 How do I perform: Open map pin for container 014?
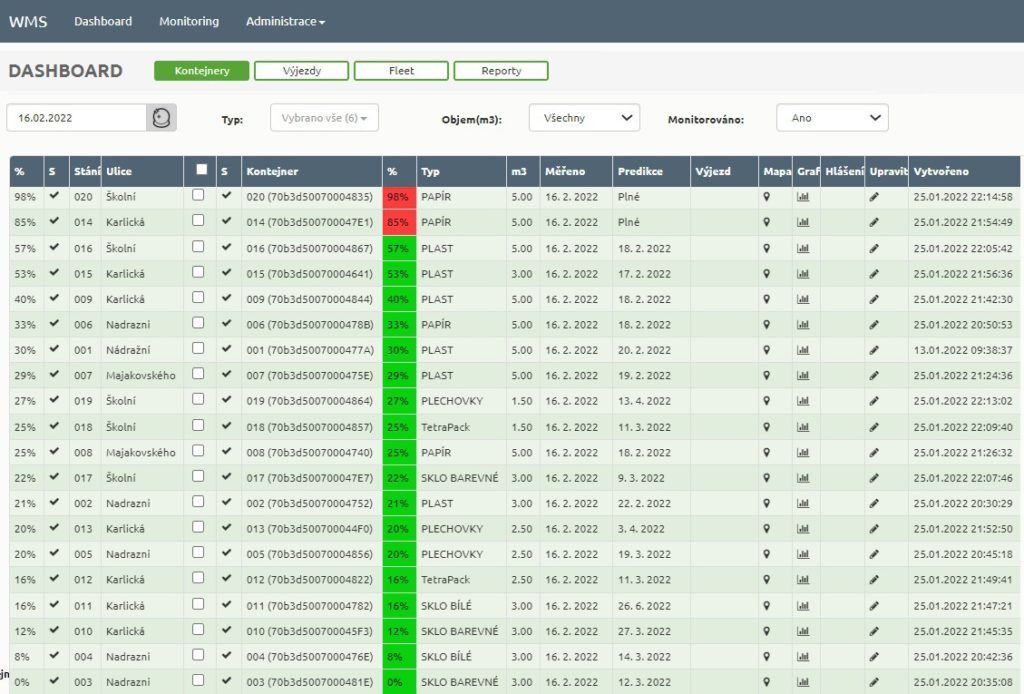tap(767, 222)
